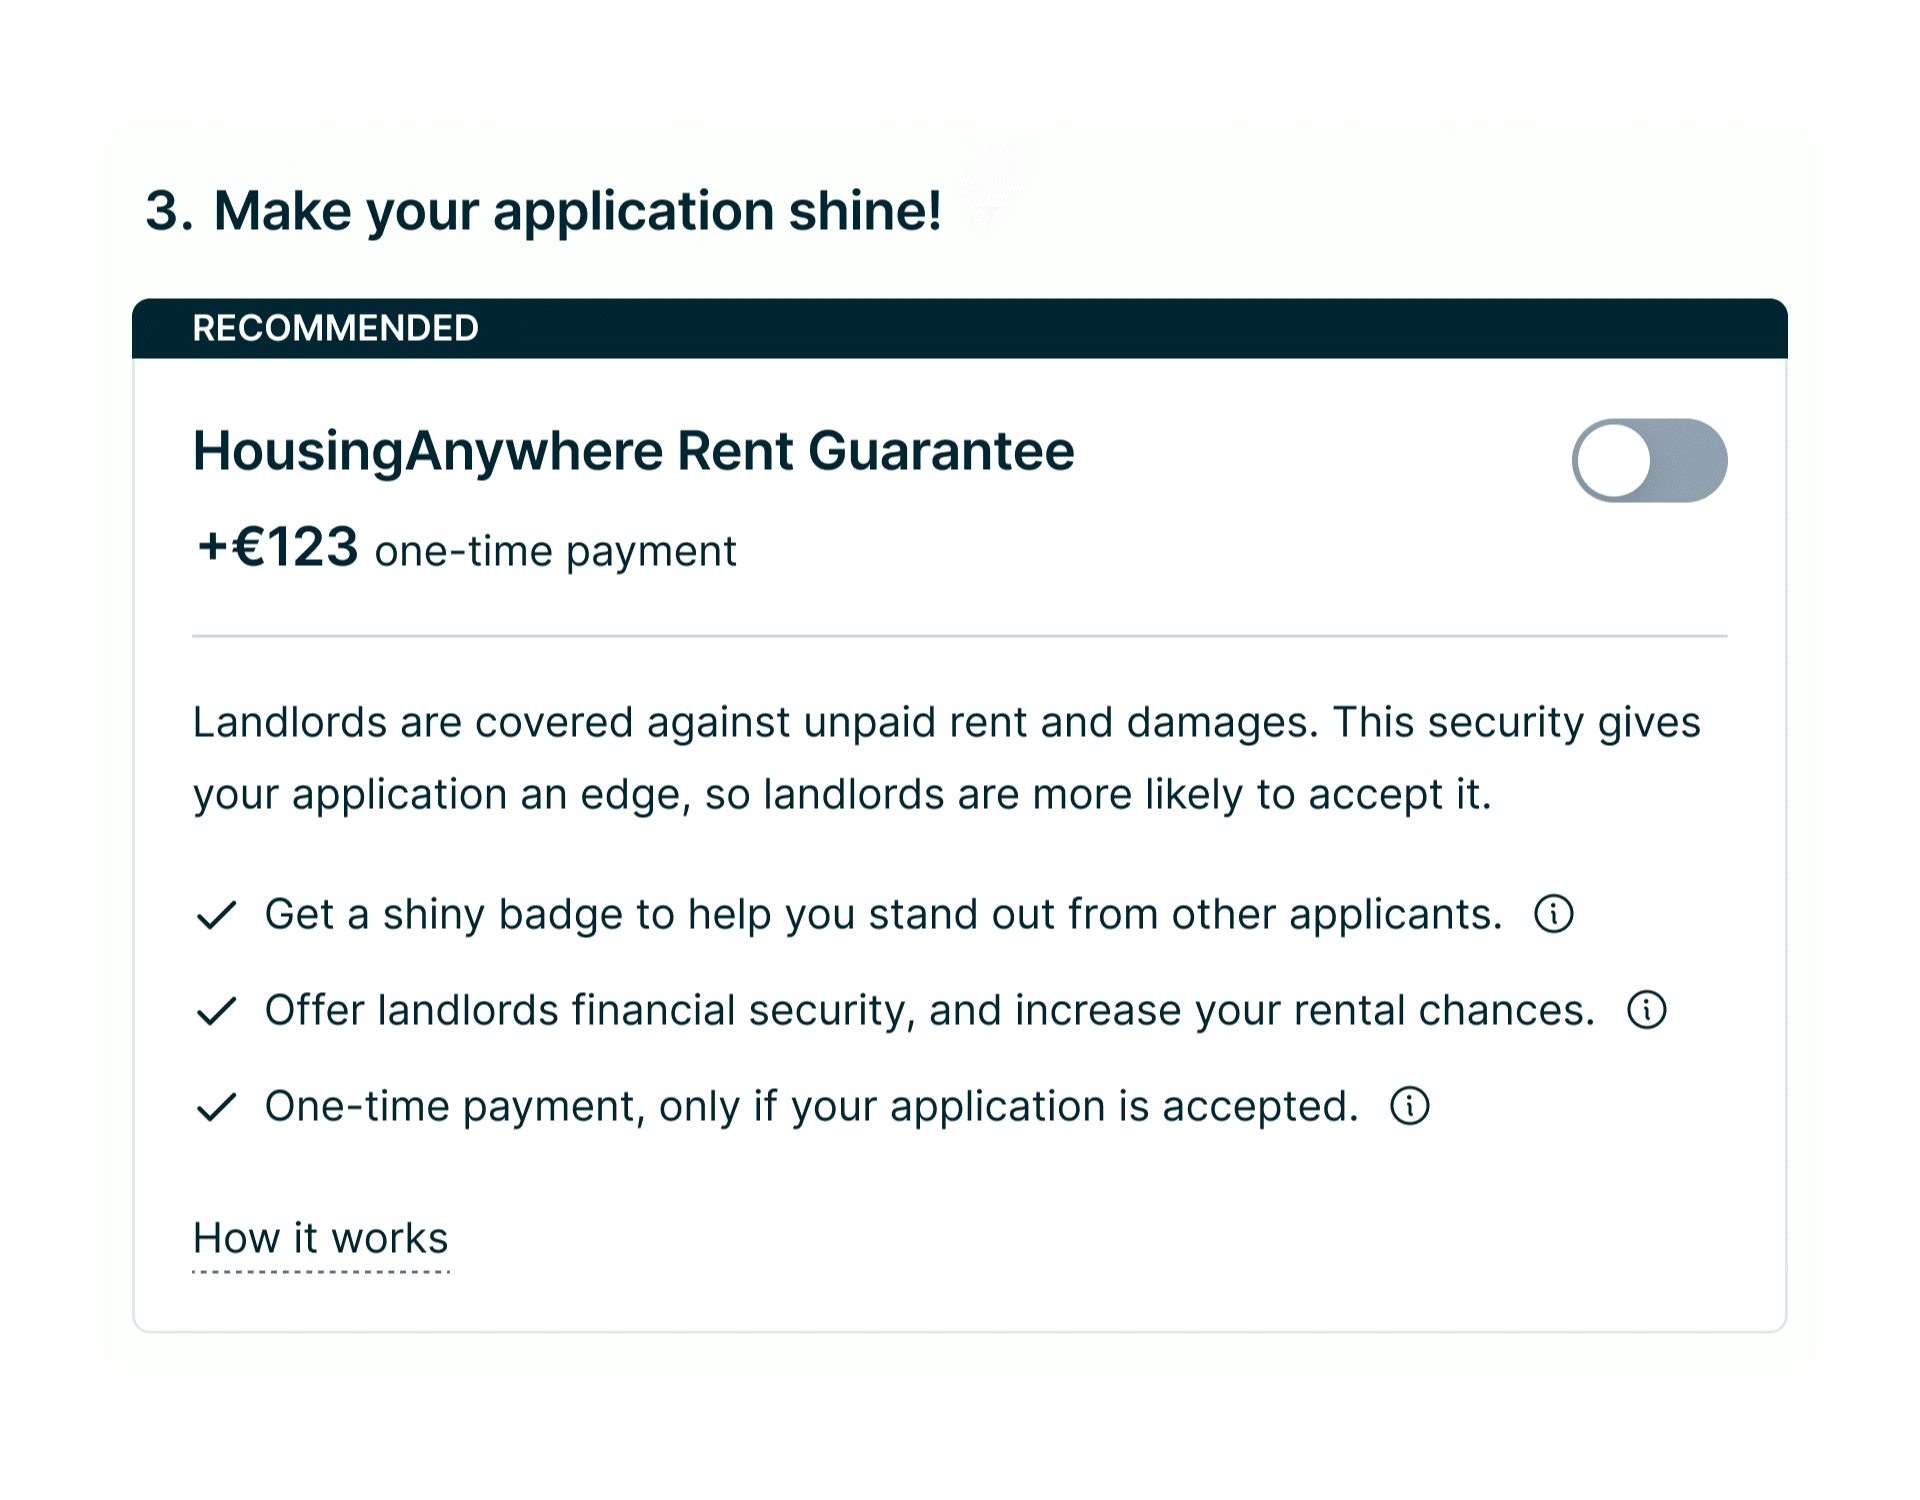Click the How it works dotted underlined text

[x=320, y=1238]
